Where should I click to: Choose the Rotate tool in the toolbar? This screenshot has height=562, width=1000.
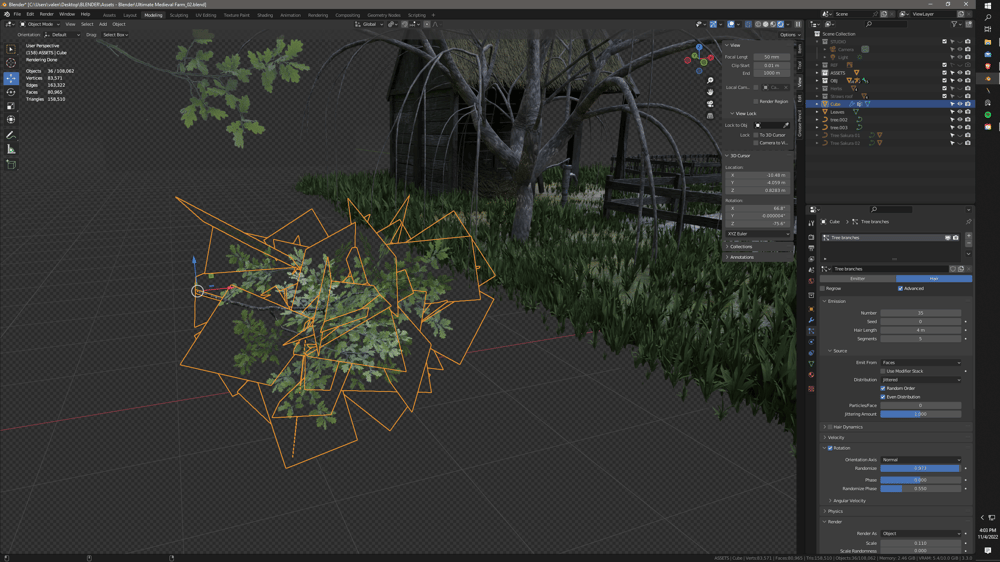pyautogui.click(x=11, y=92)
